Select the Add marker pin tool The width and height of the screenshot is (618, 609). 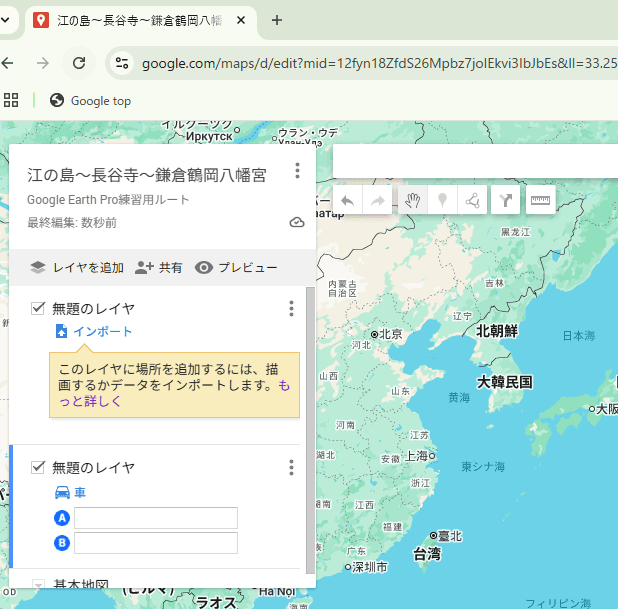click(442, 200)
